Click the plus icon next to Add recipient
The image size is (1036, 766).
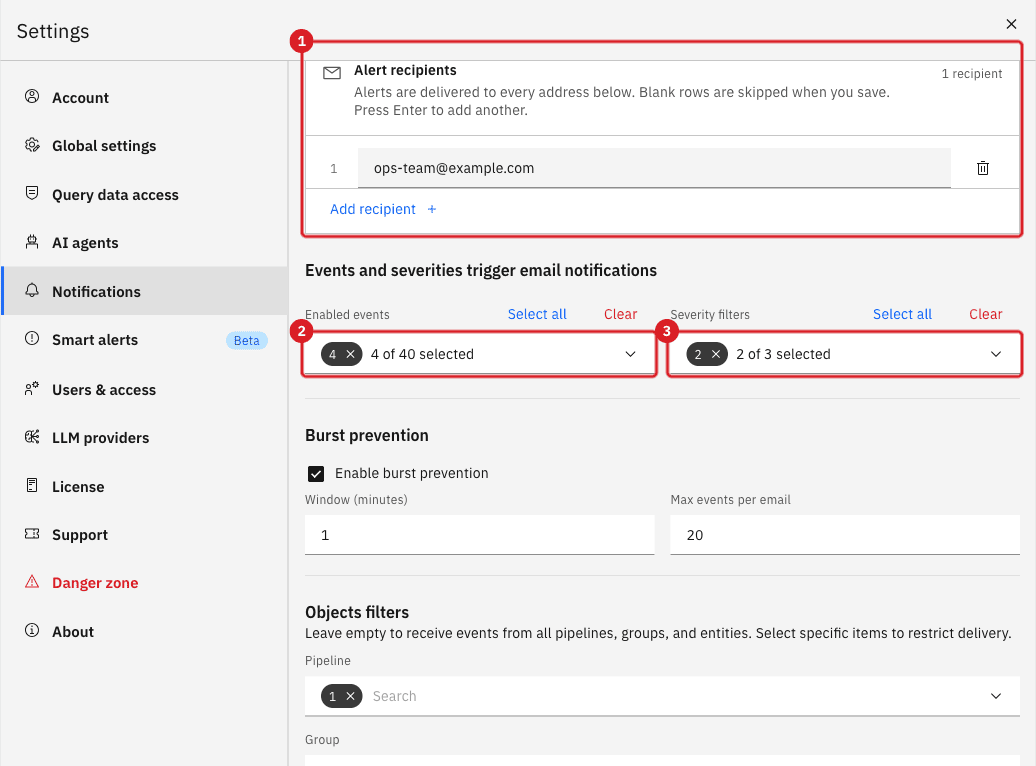pos(432,209)
